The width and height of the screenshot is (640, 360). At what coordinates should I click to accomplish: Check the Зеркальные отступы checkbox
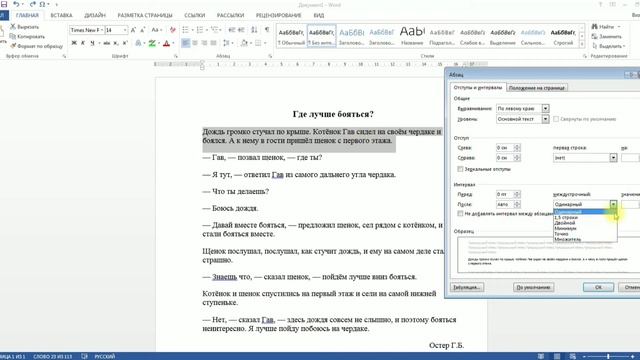coord(460,169)
